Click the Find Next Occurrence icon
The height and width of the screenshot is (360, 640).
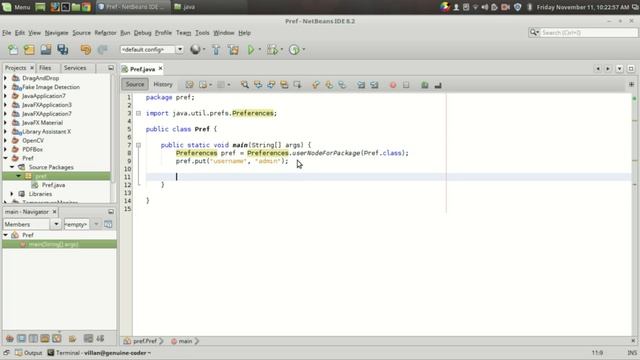(x=271, y=85)
